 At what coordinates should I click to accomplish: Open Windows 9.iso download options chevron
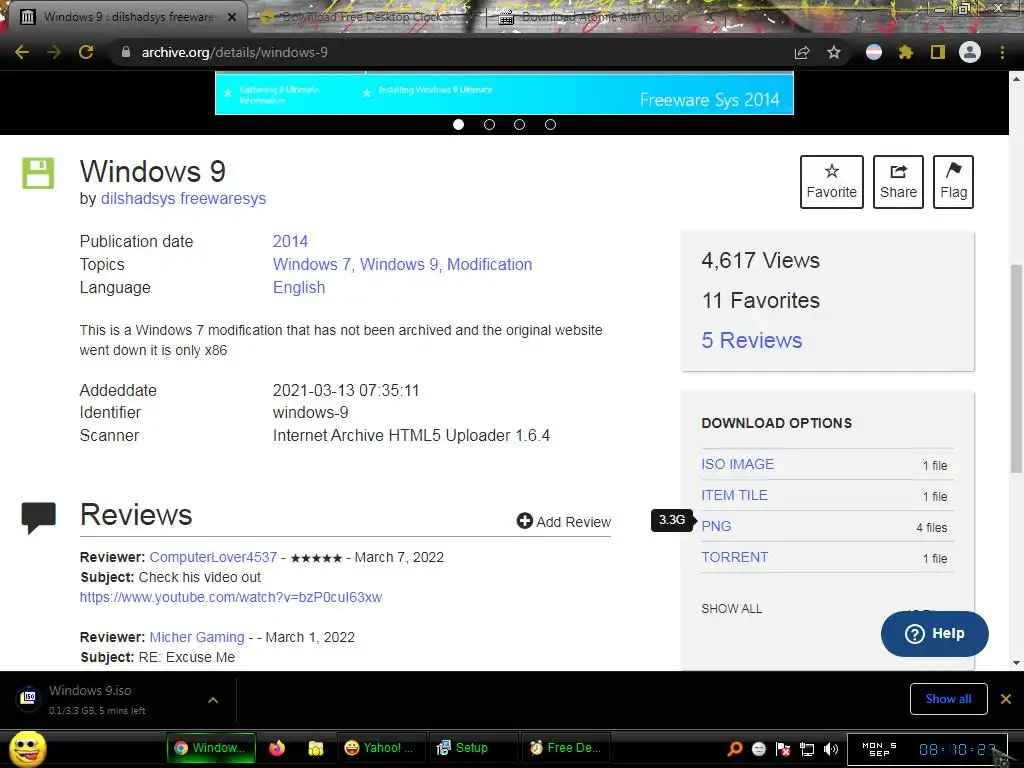(x=213, y=700)
